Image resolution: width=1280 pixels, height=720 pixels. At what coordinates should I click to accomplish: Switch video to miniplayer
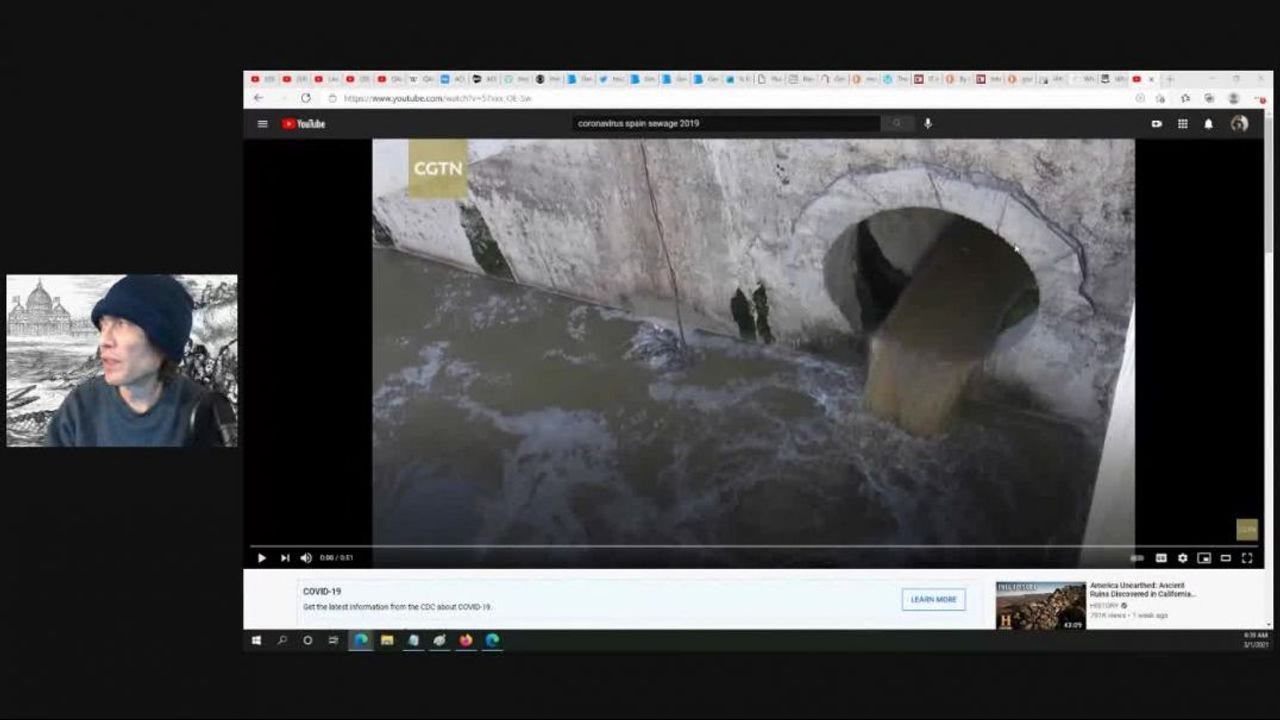pyautogui.click(x=1204, y=558)
